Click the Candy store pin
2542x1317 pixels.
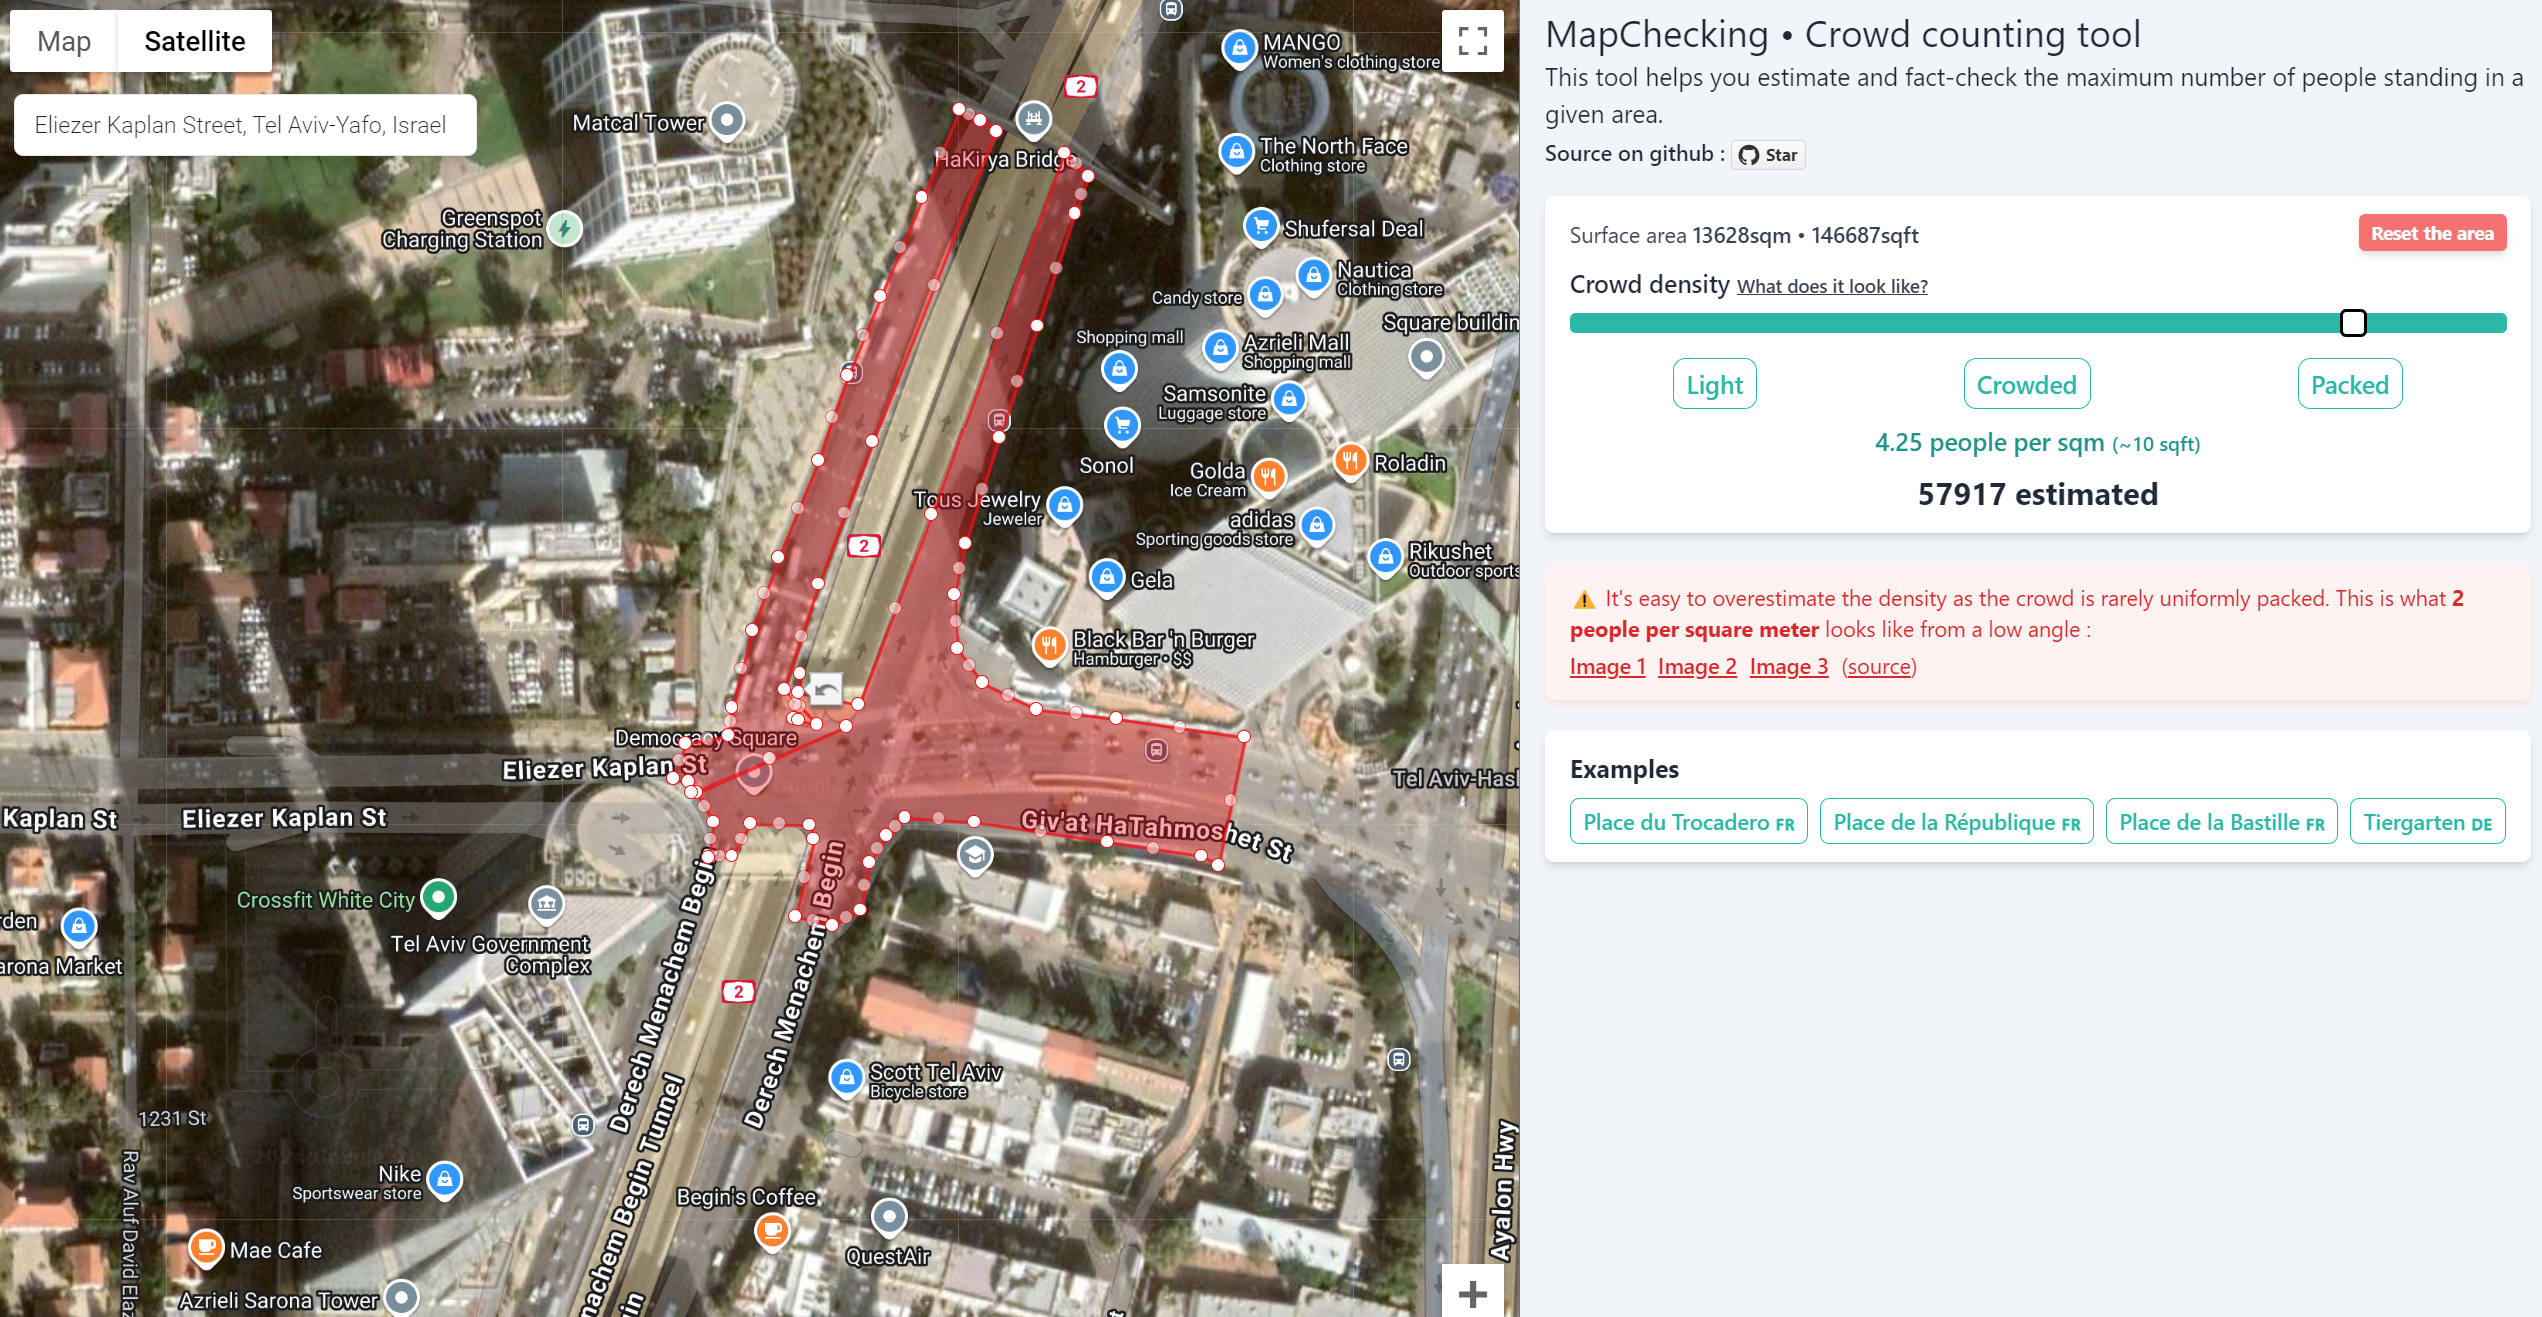1265,295
